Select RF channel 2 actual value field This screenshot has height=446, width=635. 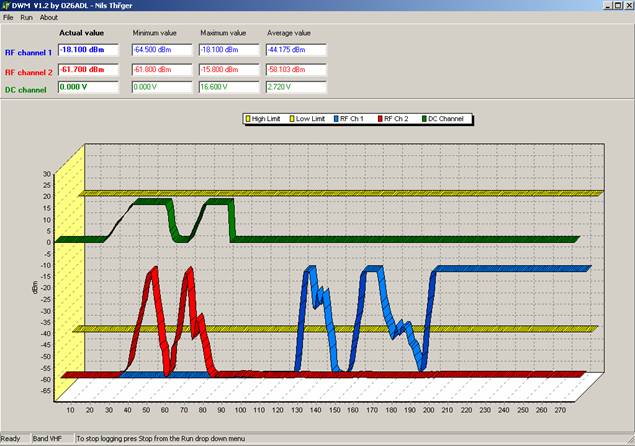tap(88, 69)
